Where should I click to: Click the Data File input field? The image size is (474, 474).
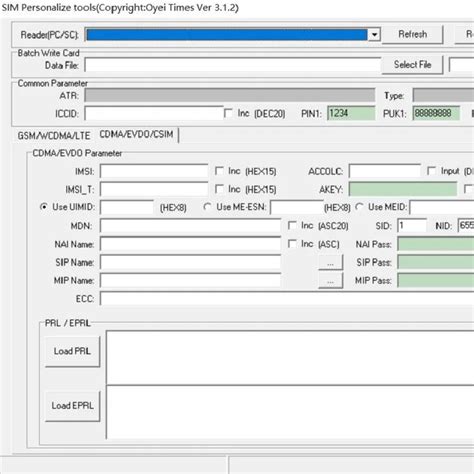click(233, 65)
